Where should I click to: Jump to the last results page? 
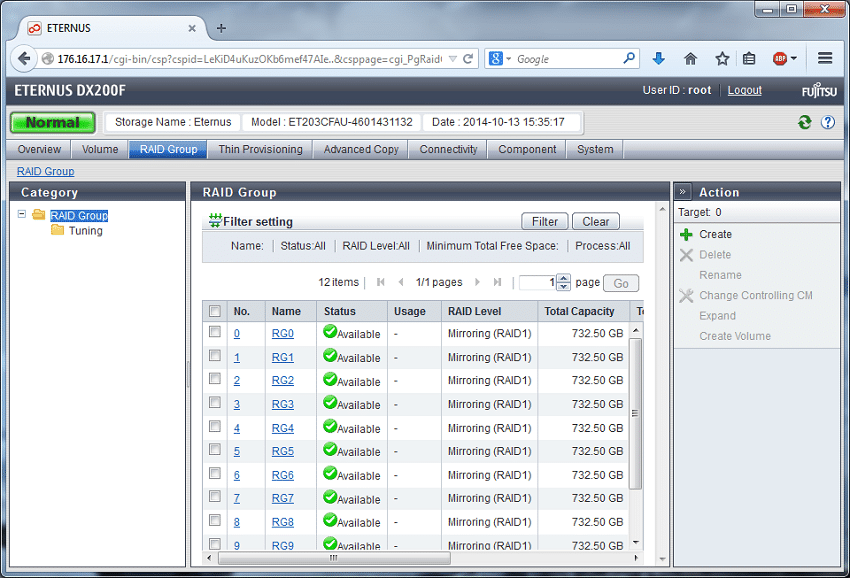497,282
